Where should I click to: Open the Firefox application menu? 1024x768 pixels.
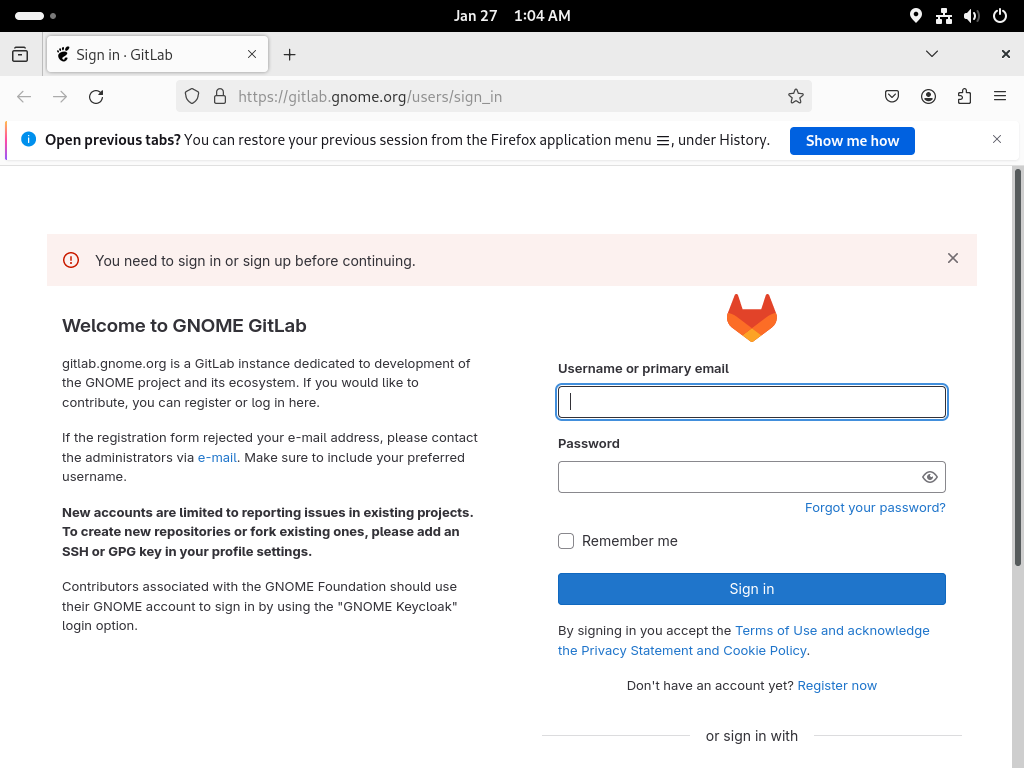tap(1000, 97)
